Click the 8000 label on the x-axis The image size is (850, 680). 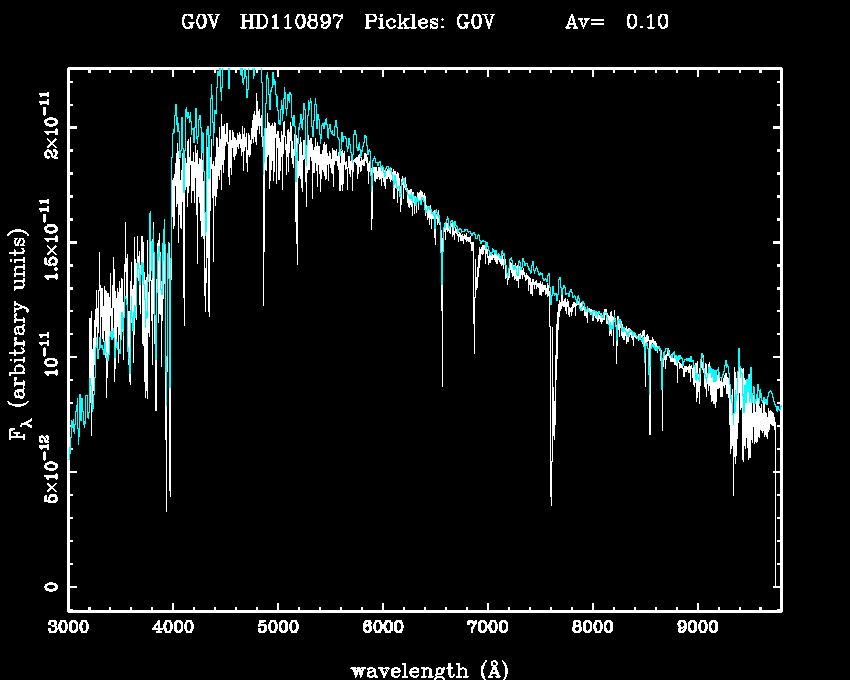click(x=592, y=629)
